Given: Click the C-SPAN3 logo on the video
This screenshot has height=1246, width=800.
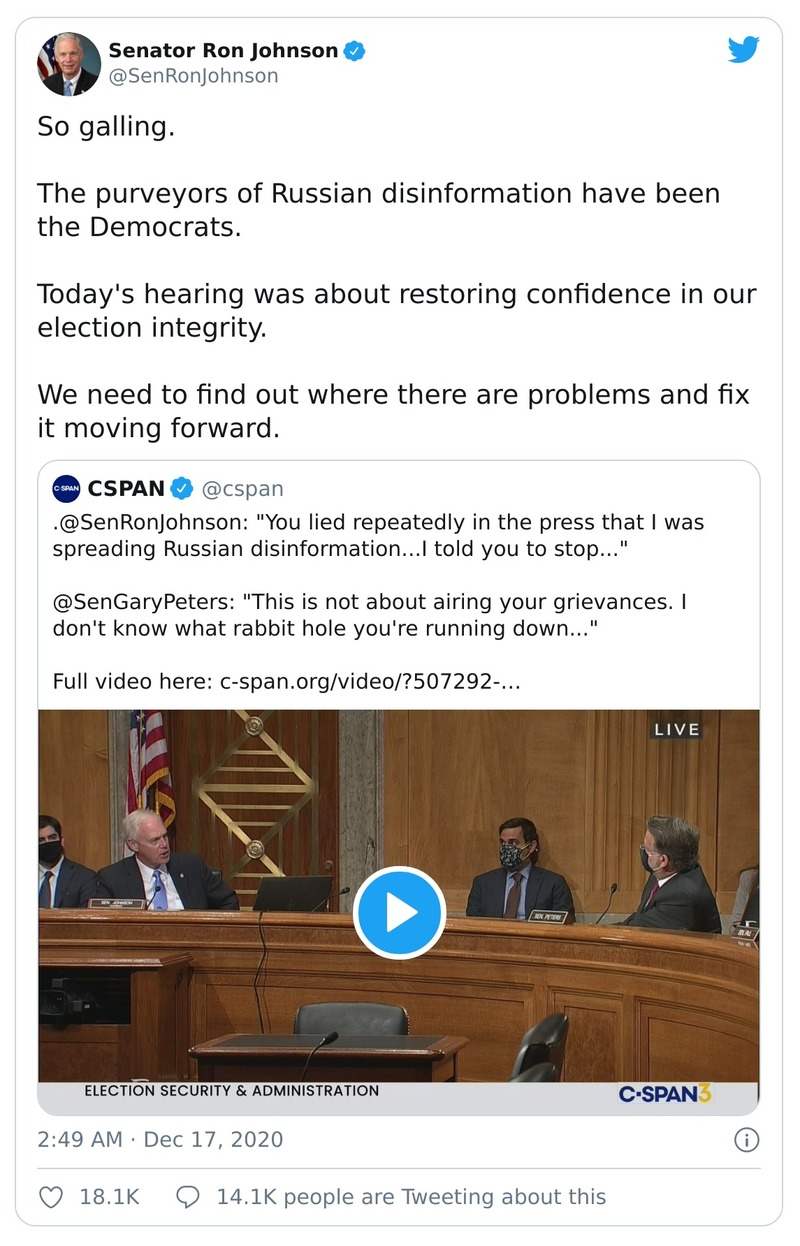Looking at the screenshot, I should (x=665, y=1093).
